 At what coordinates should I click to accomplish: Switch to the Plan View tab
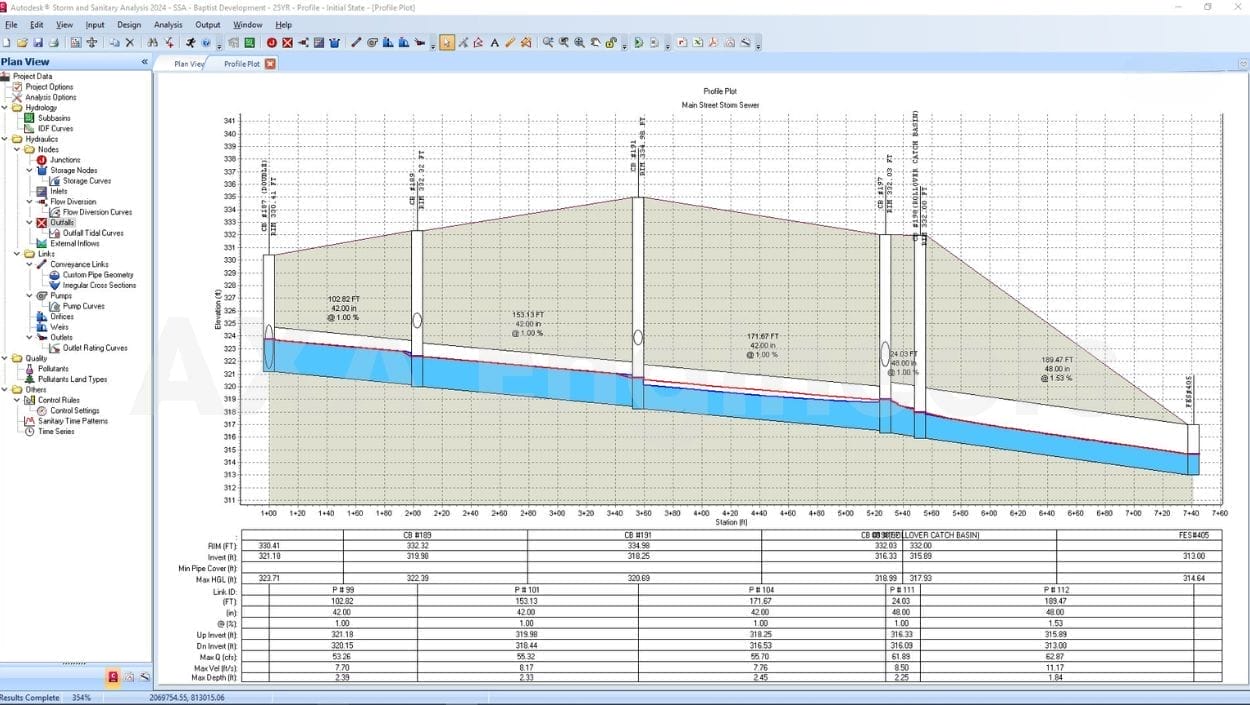pos(188,64)
